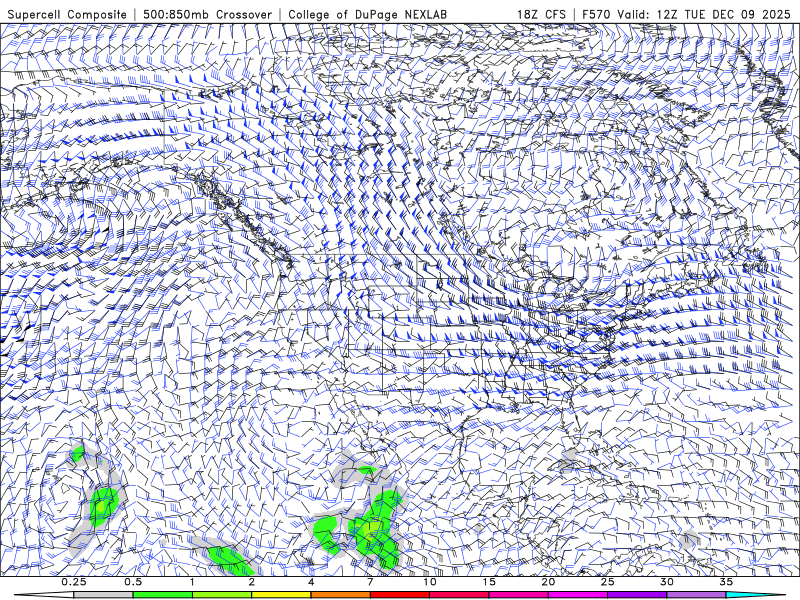The width and height of the screenshot is (800, 600).
Task: Select the gray 0.25–0.5 color bar segment
Action: point(103,595)
